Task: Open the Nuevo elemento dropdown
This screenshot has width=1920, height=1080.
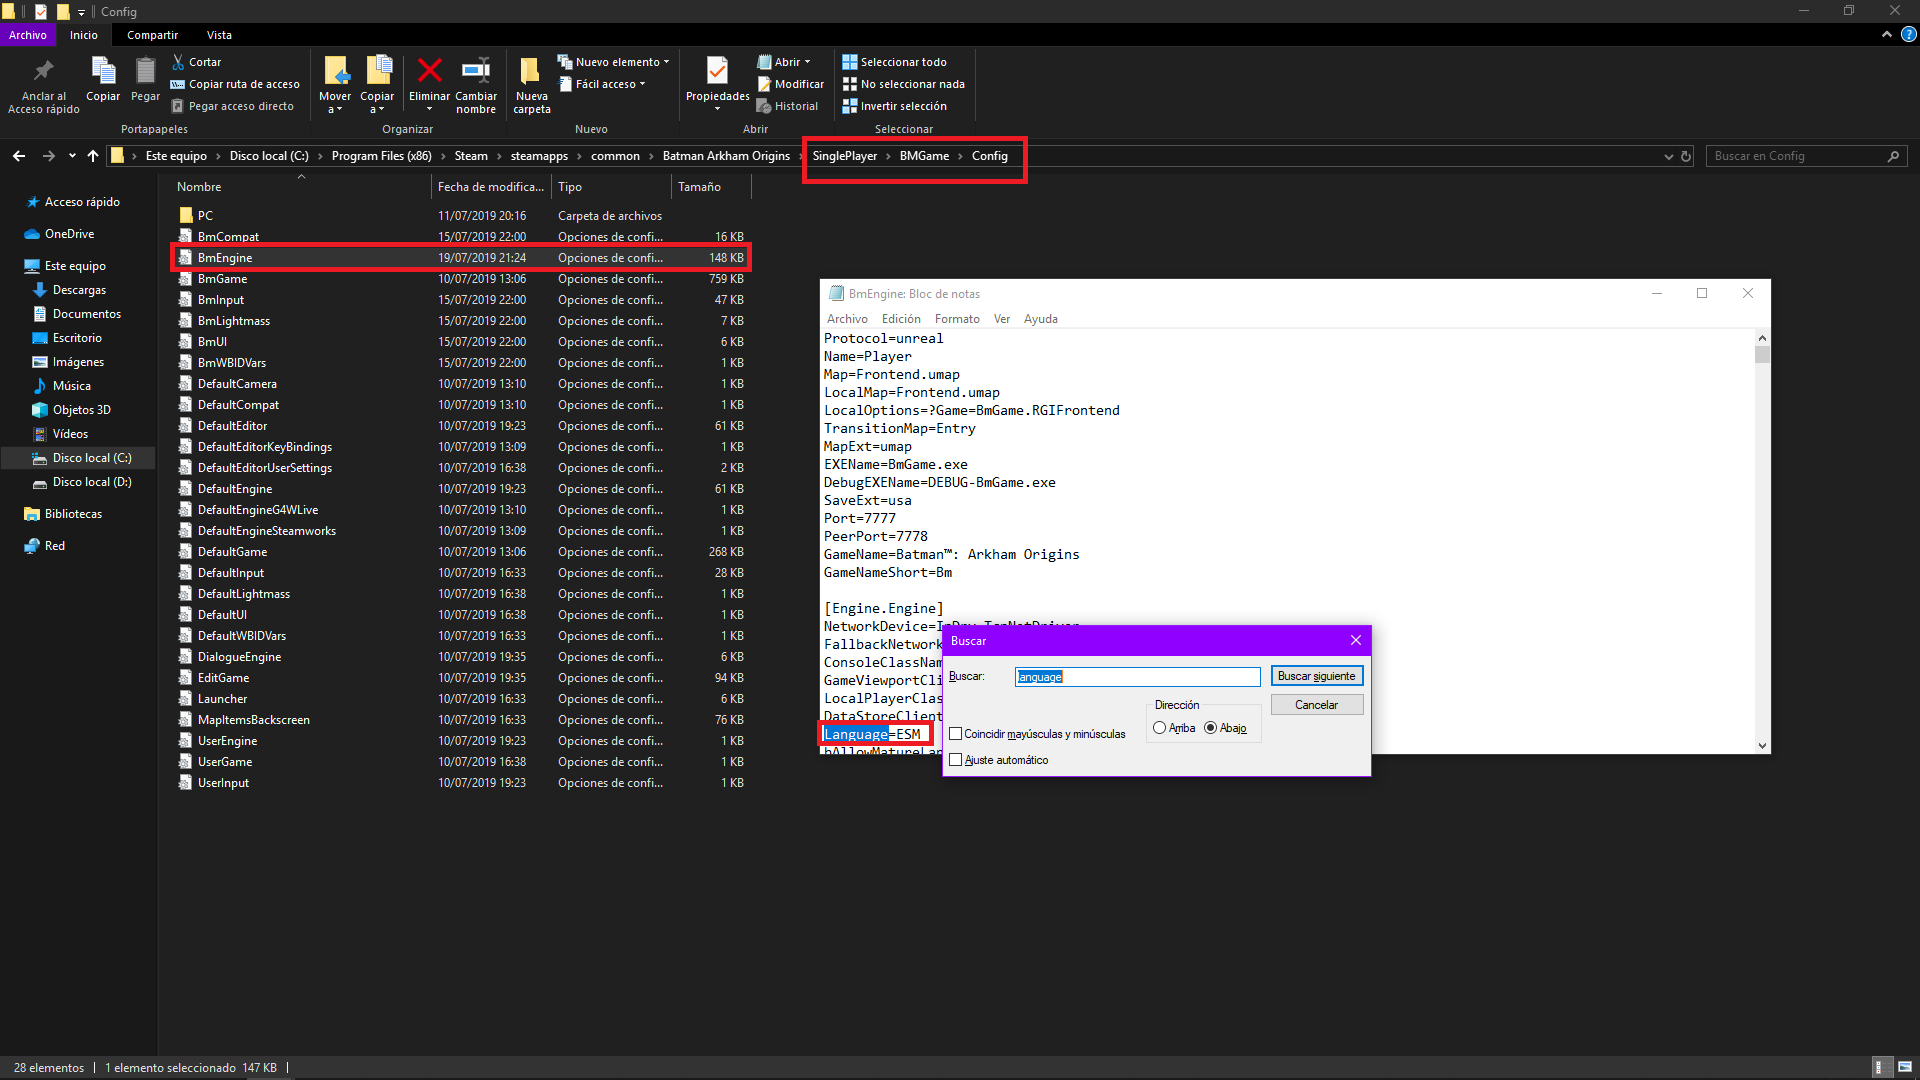Action: pos(613,62)
